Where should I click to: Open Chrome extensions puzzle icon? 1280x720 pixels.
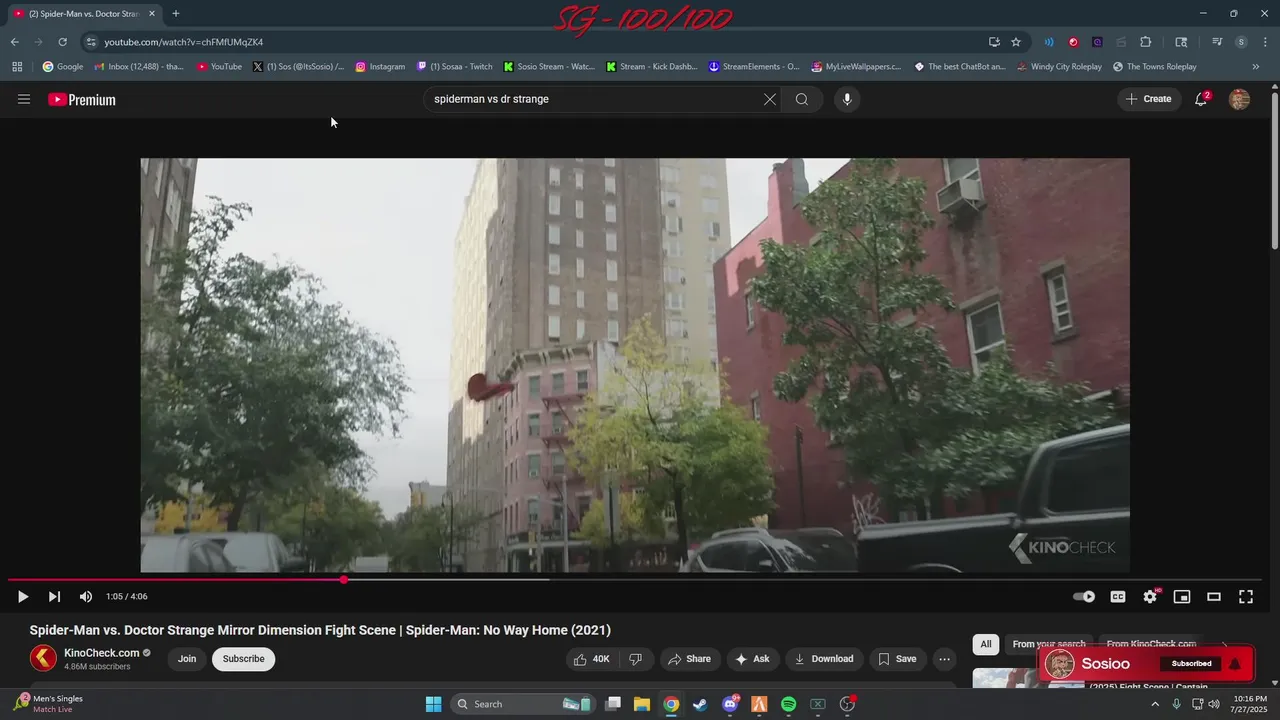point(1146,42)
